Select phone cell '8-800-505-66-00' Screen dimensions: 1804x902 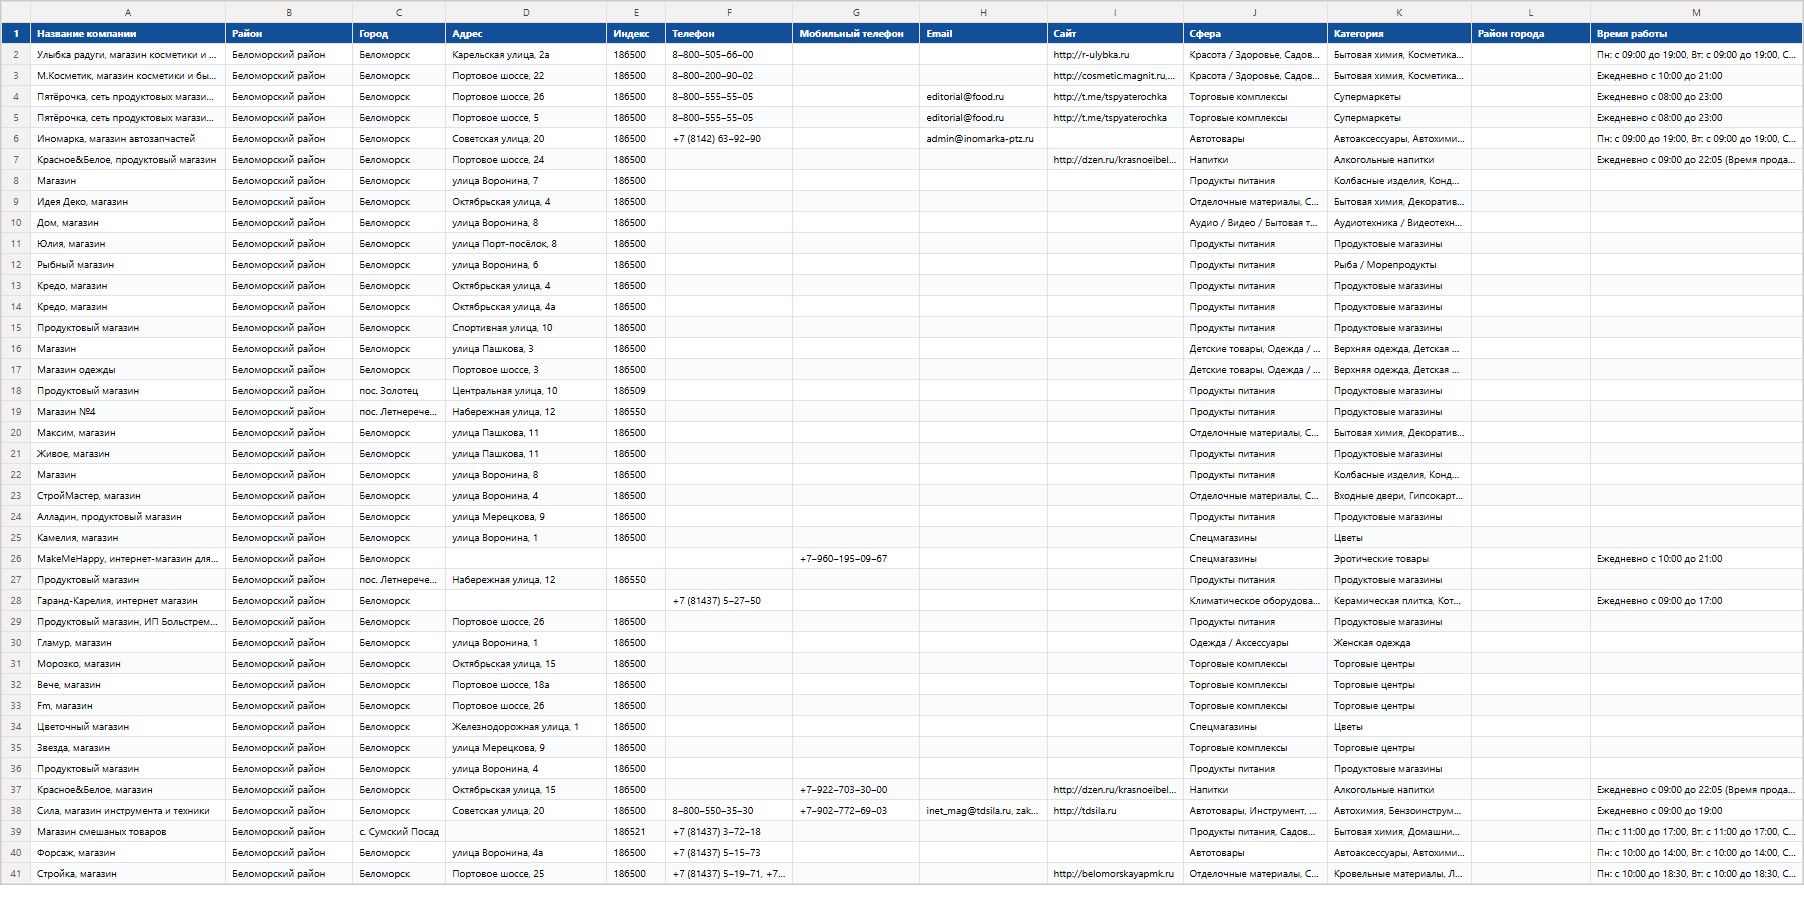click(x=729, y=55)
